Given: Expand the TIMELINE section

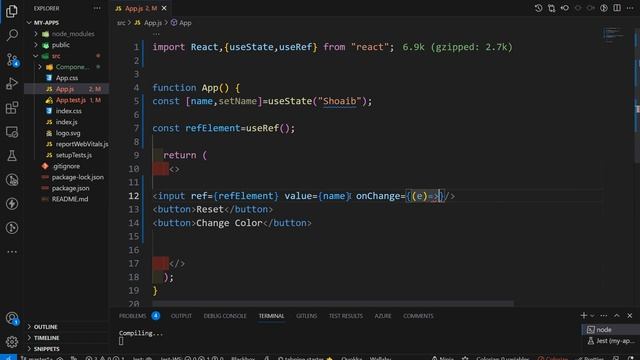Looking at the screenshot, I should pos(67,338).
